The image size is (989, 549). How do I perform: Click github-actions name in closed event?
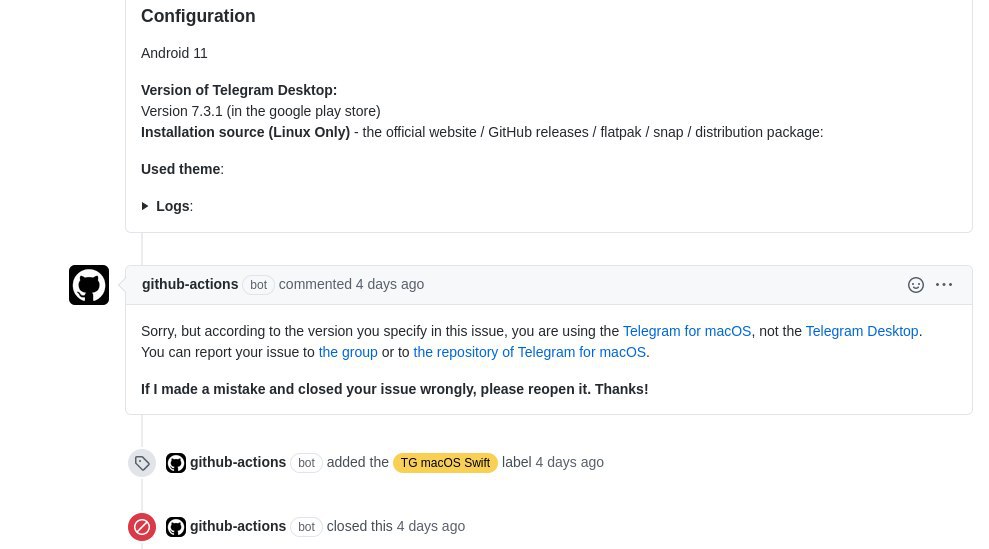tap(238, 526)
